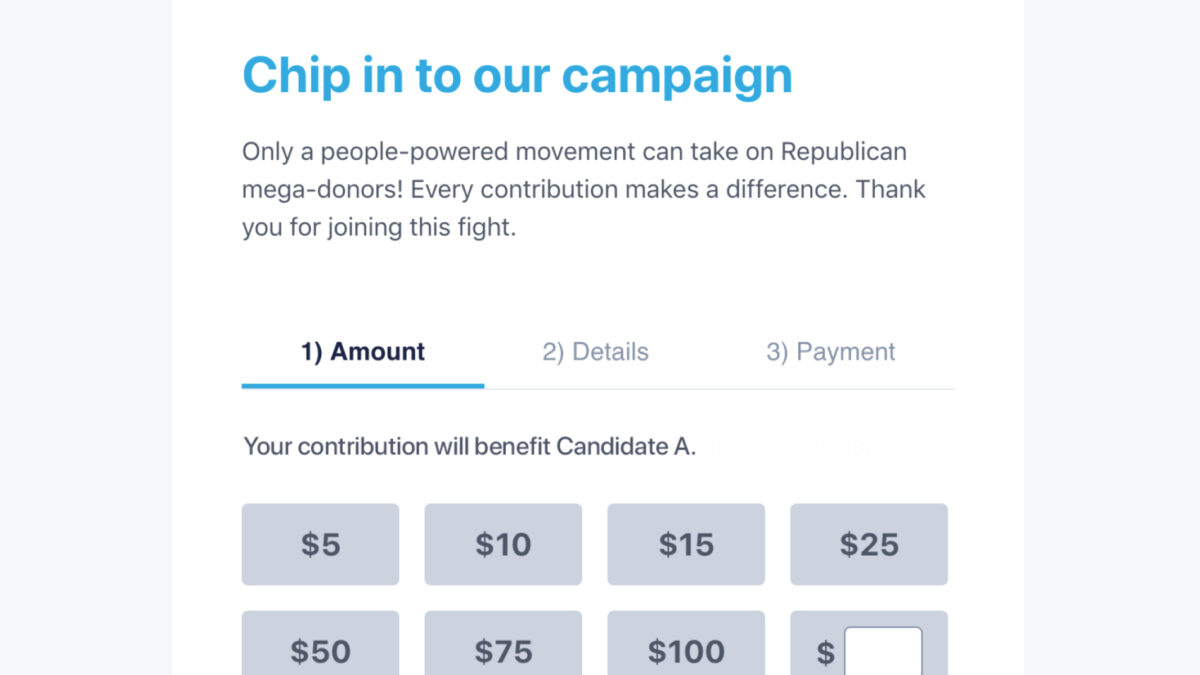Open the 2) Details tab

(595, 352)
